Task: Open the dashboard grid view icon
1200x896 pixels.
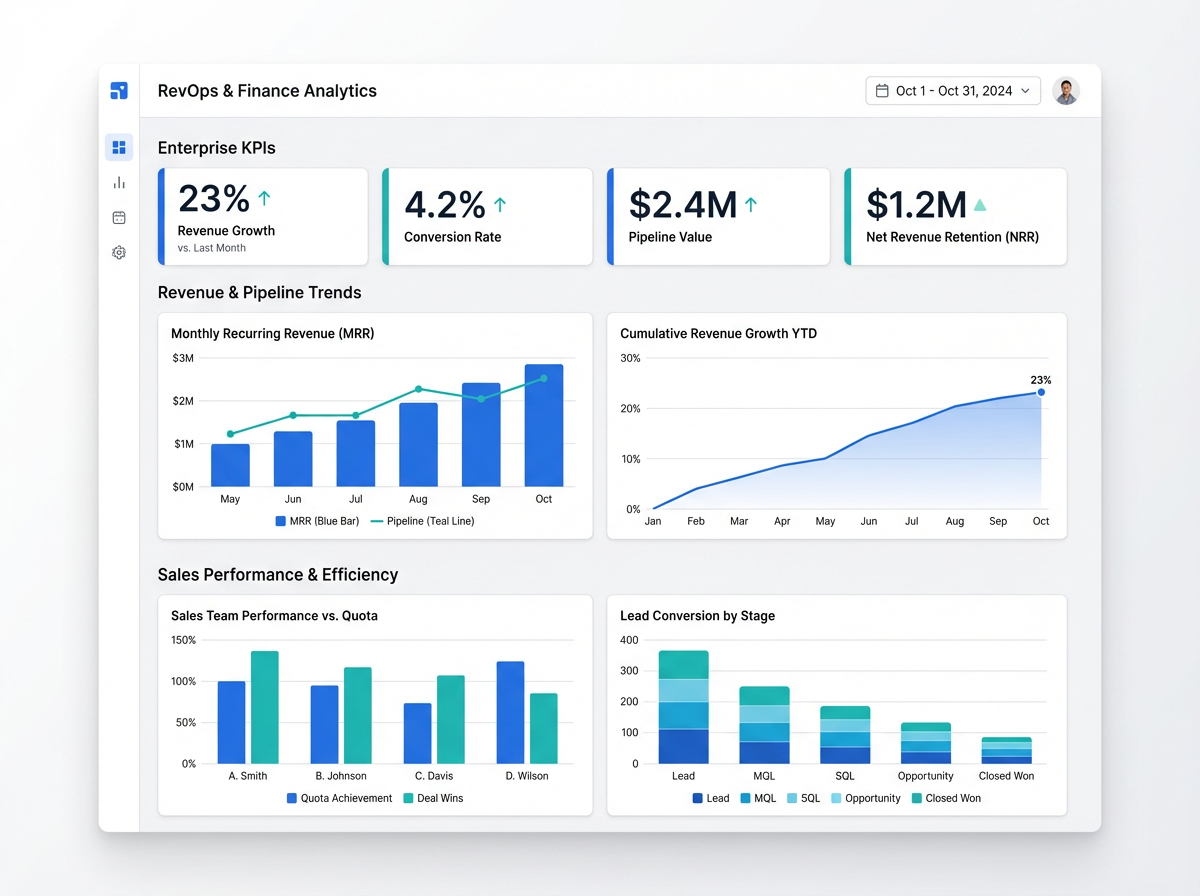Action: 119,148
